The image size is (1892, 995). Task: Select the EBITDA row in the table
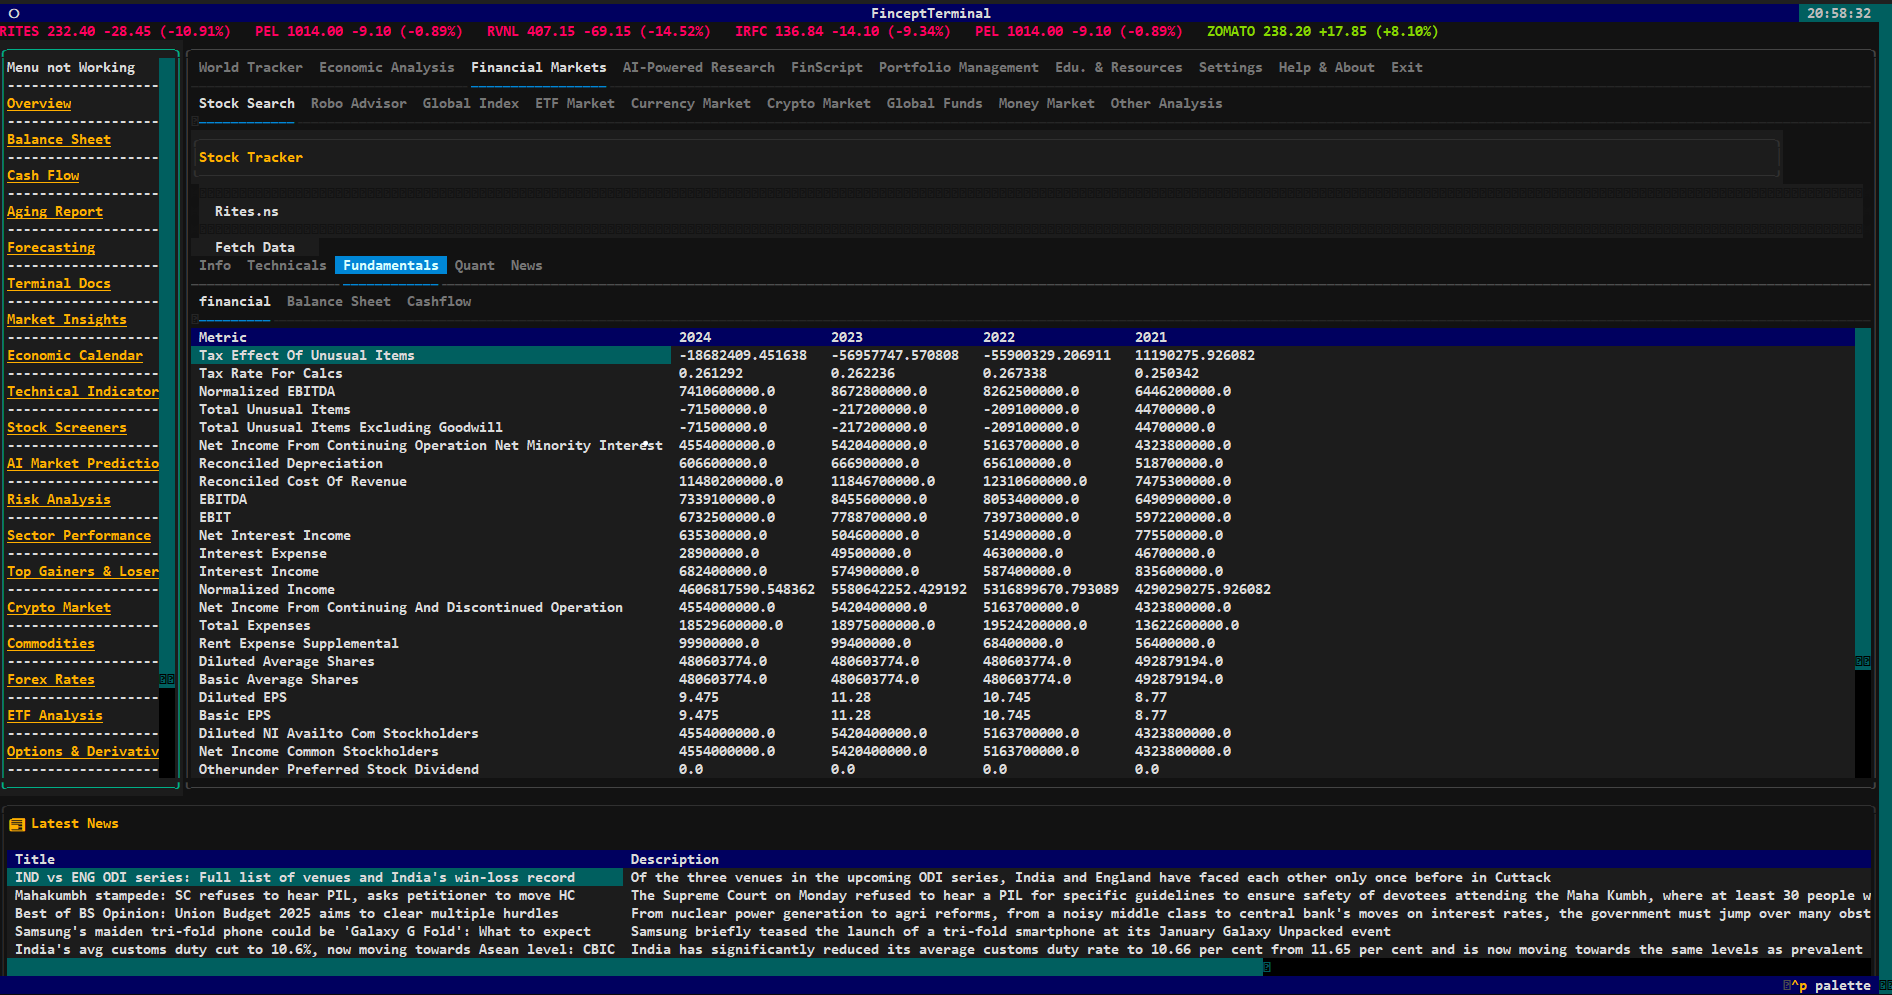click(223, 499)
